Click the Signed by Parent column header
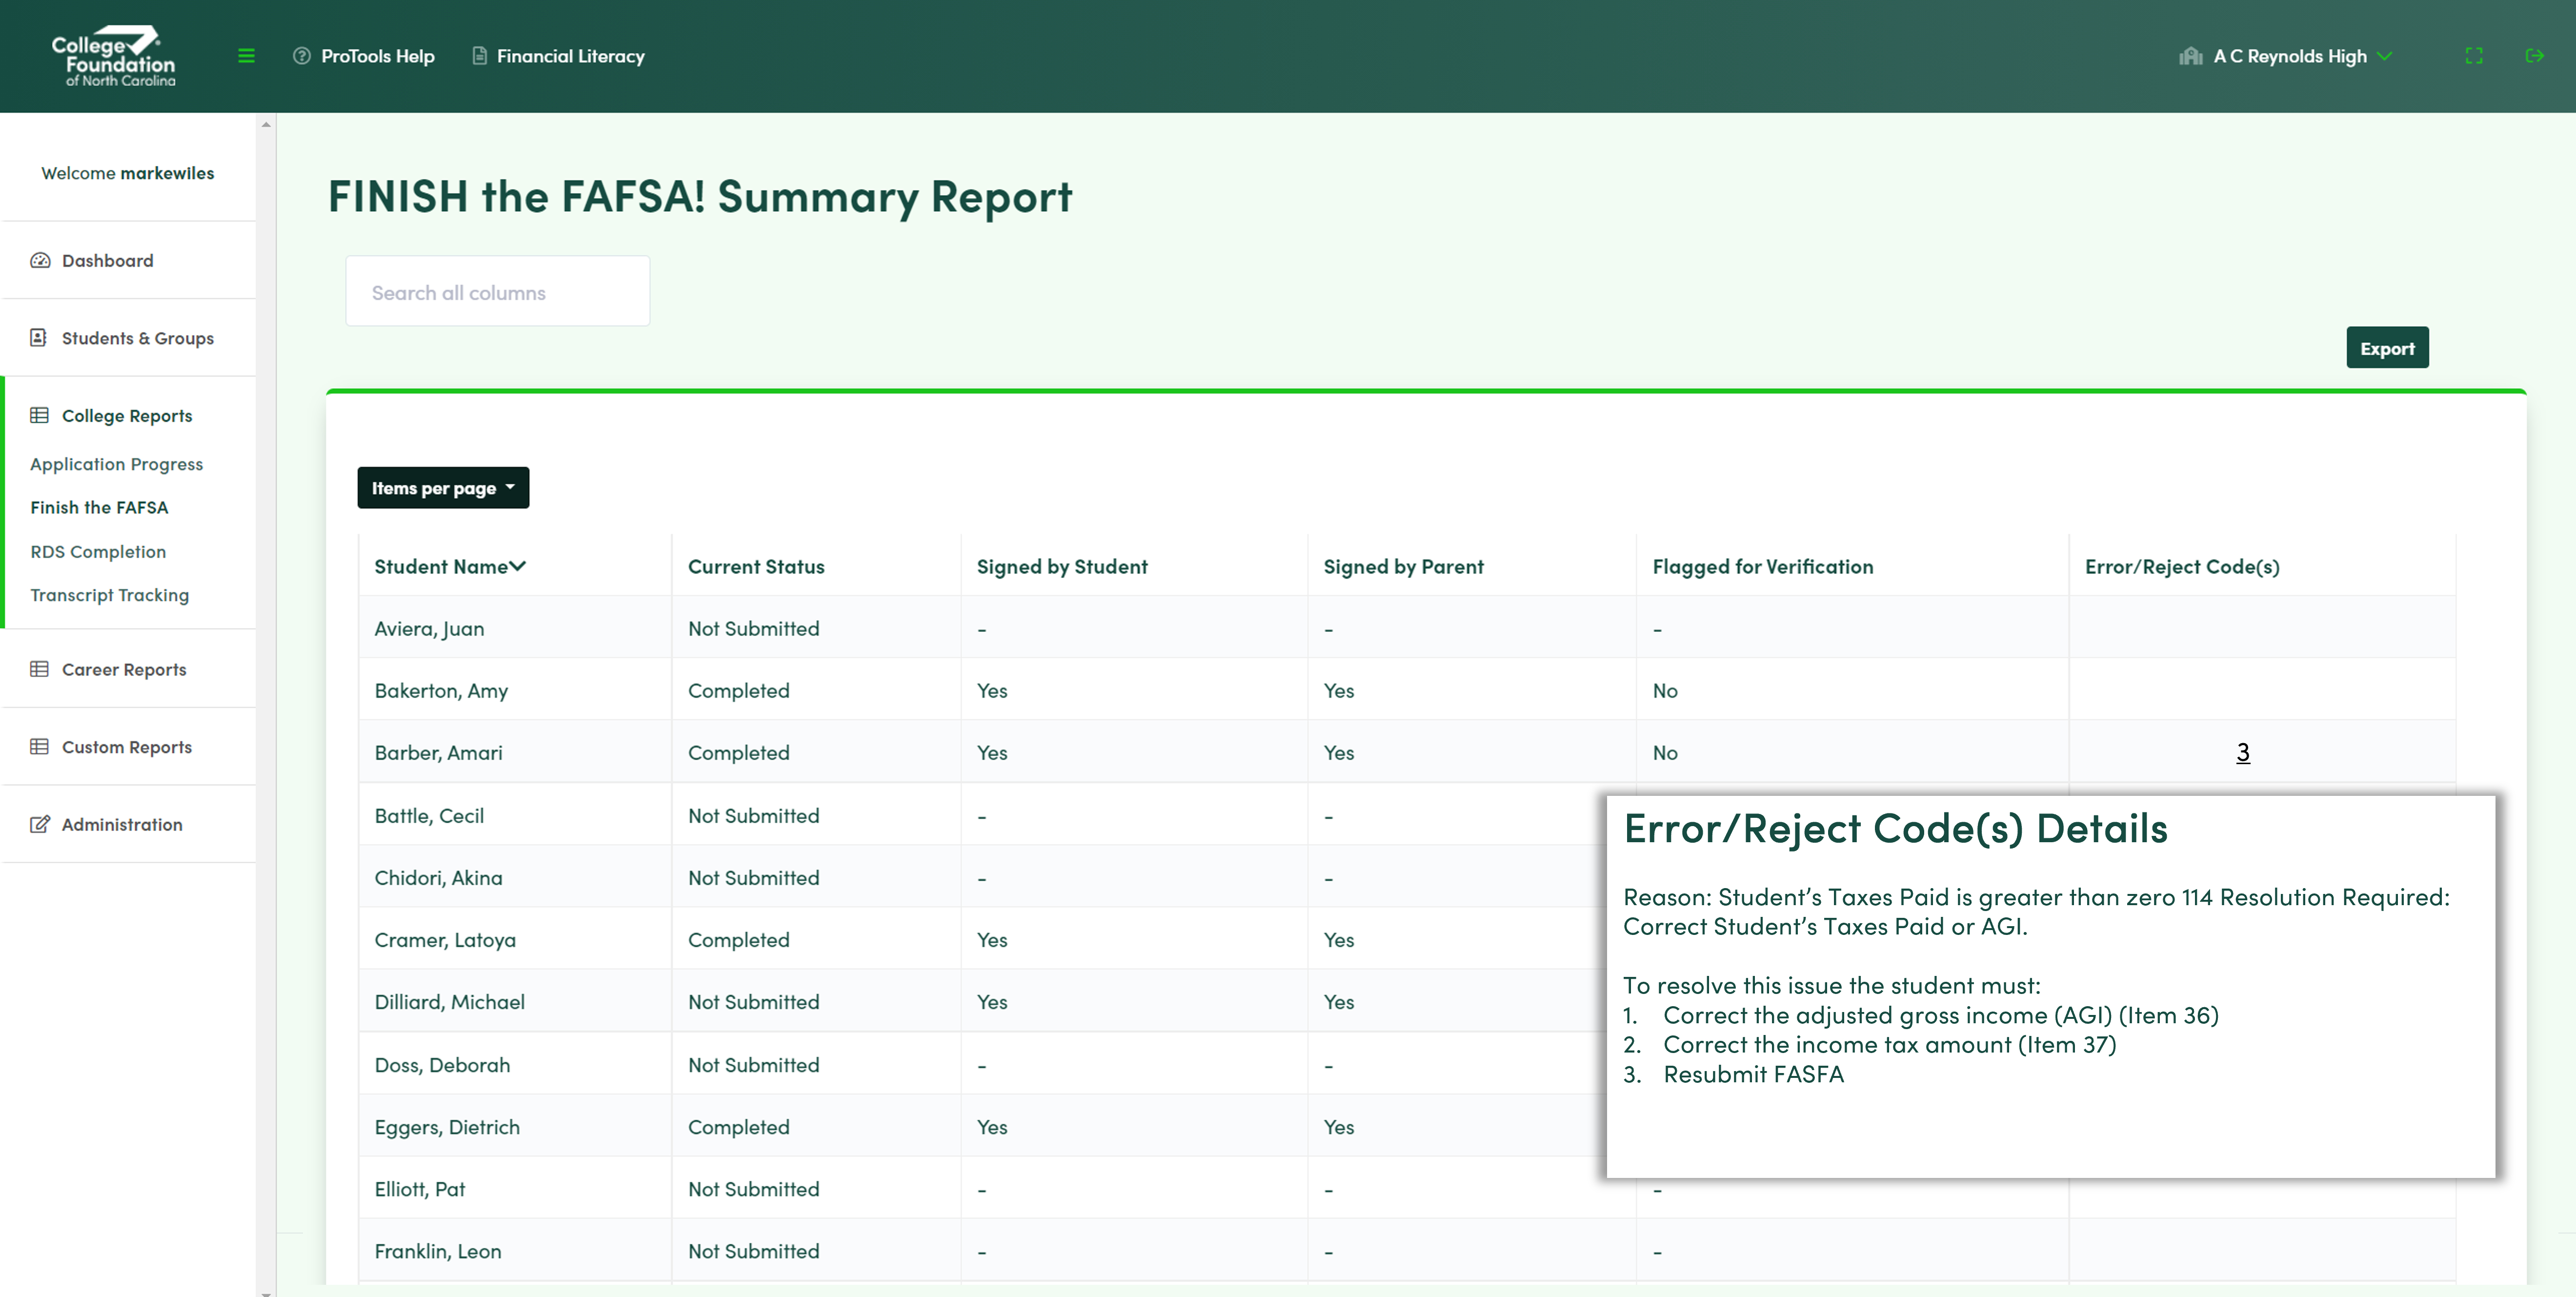The height and width of the screenshot is (1297, 2576). click(1403, 567)
